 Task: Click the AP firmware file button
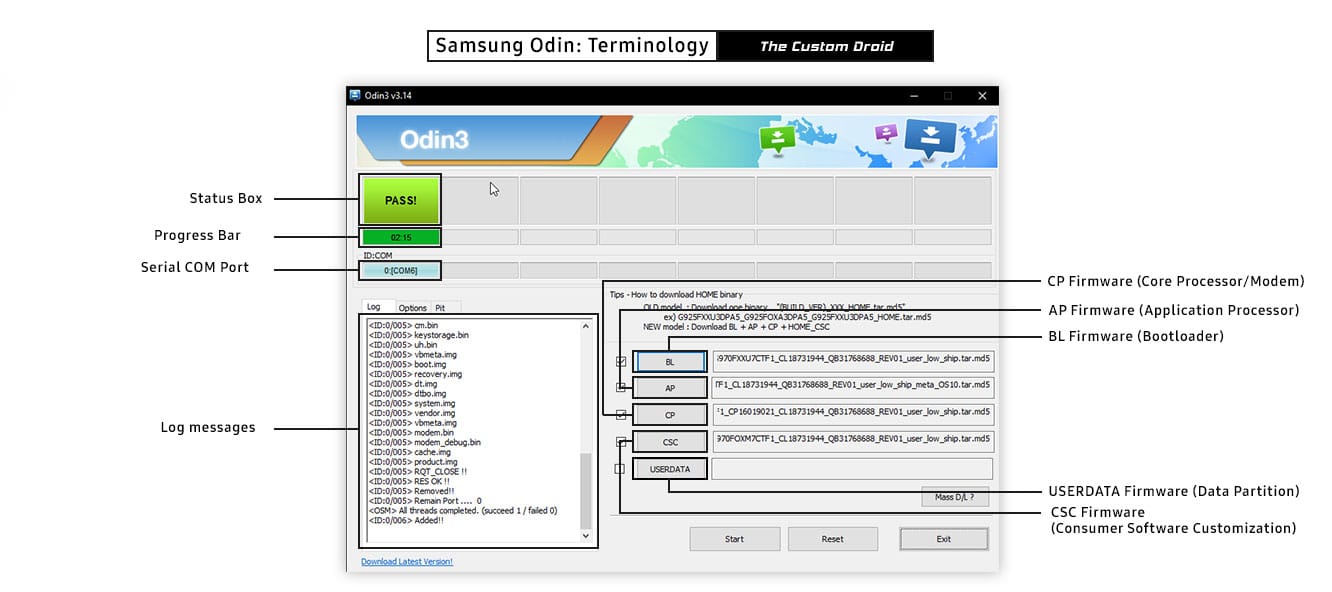(670, 388)
